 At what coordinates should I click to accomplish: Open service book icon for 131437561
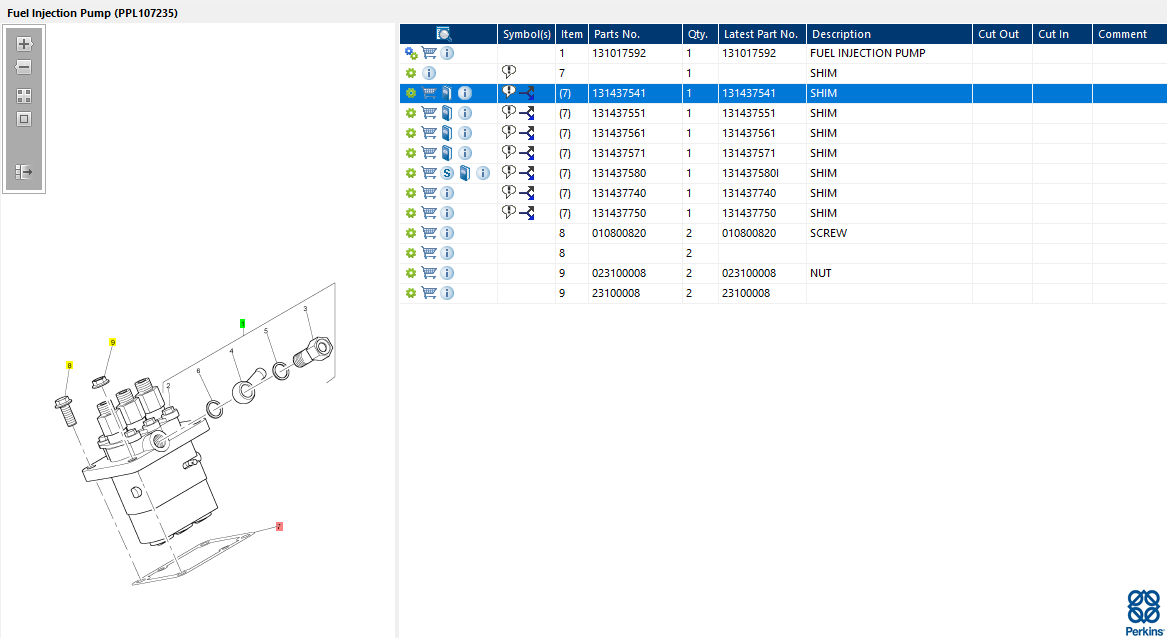tap(447, 133)
